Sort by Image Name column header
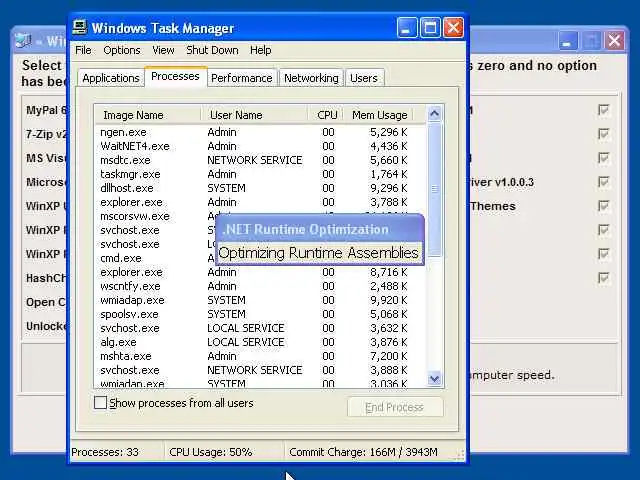 point(148,115)
